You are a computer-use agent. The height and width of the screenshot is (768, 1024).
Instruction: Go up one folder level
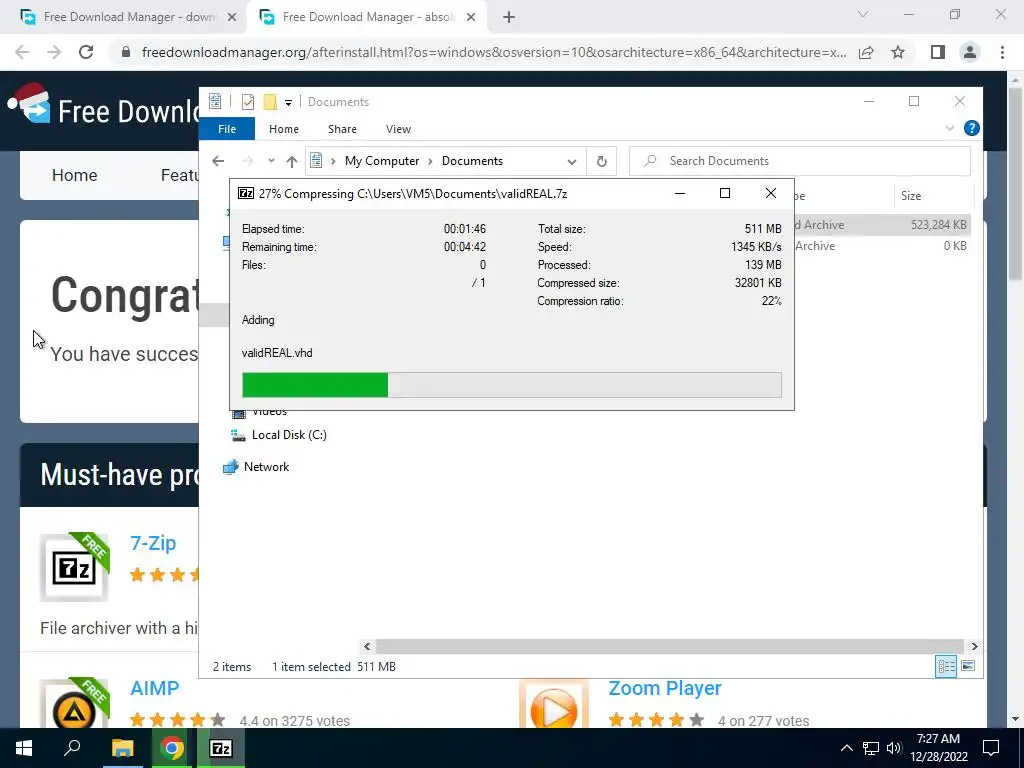[x=291, y=161]
